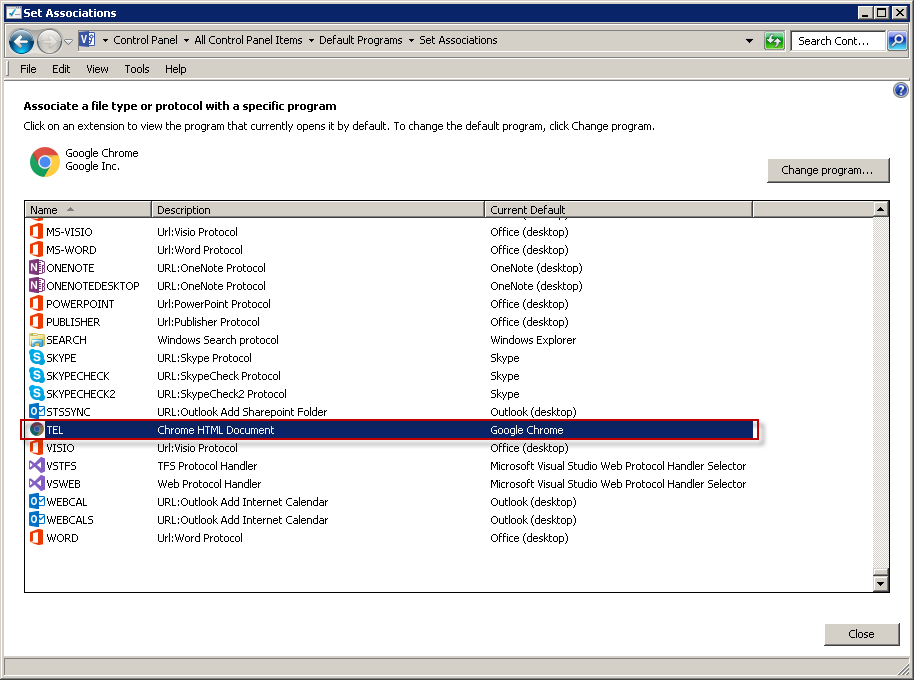
Task: Click the Google Chrome logo above the list
Action: pyautogui.click(x=45, y=161)
